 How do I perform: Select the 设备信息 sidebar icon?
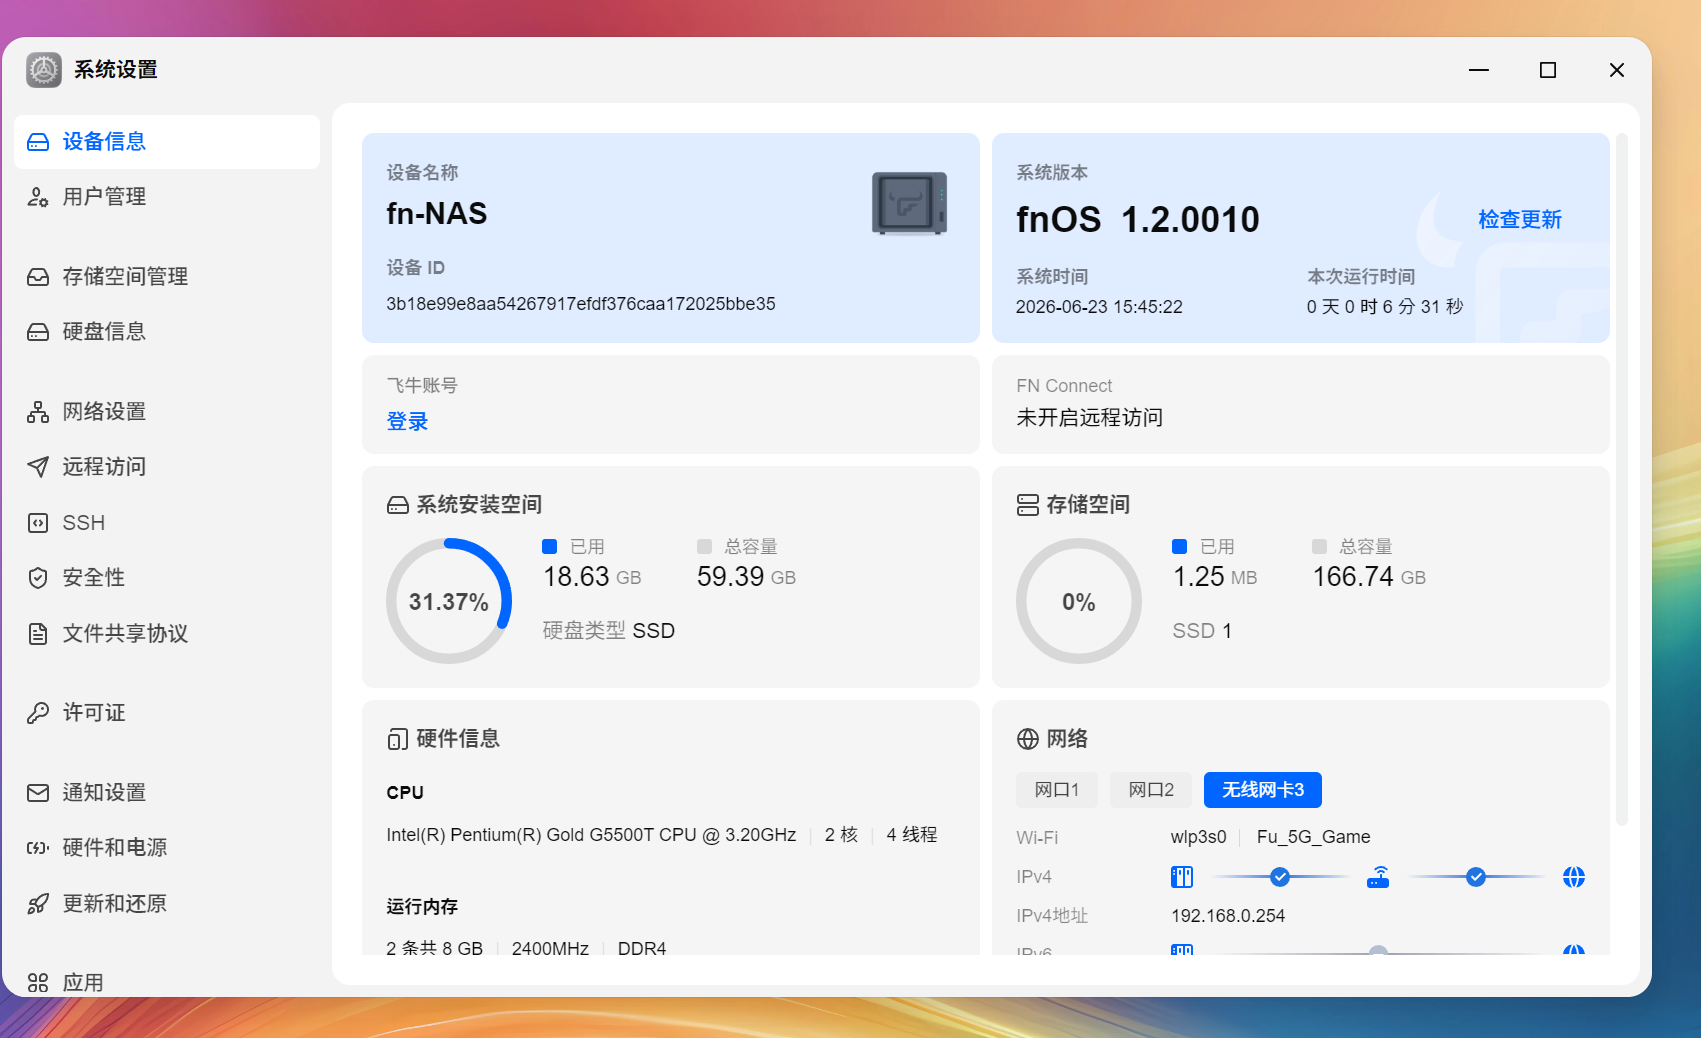tap(38, 142)
